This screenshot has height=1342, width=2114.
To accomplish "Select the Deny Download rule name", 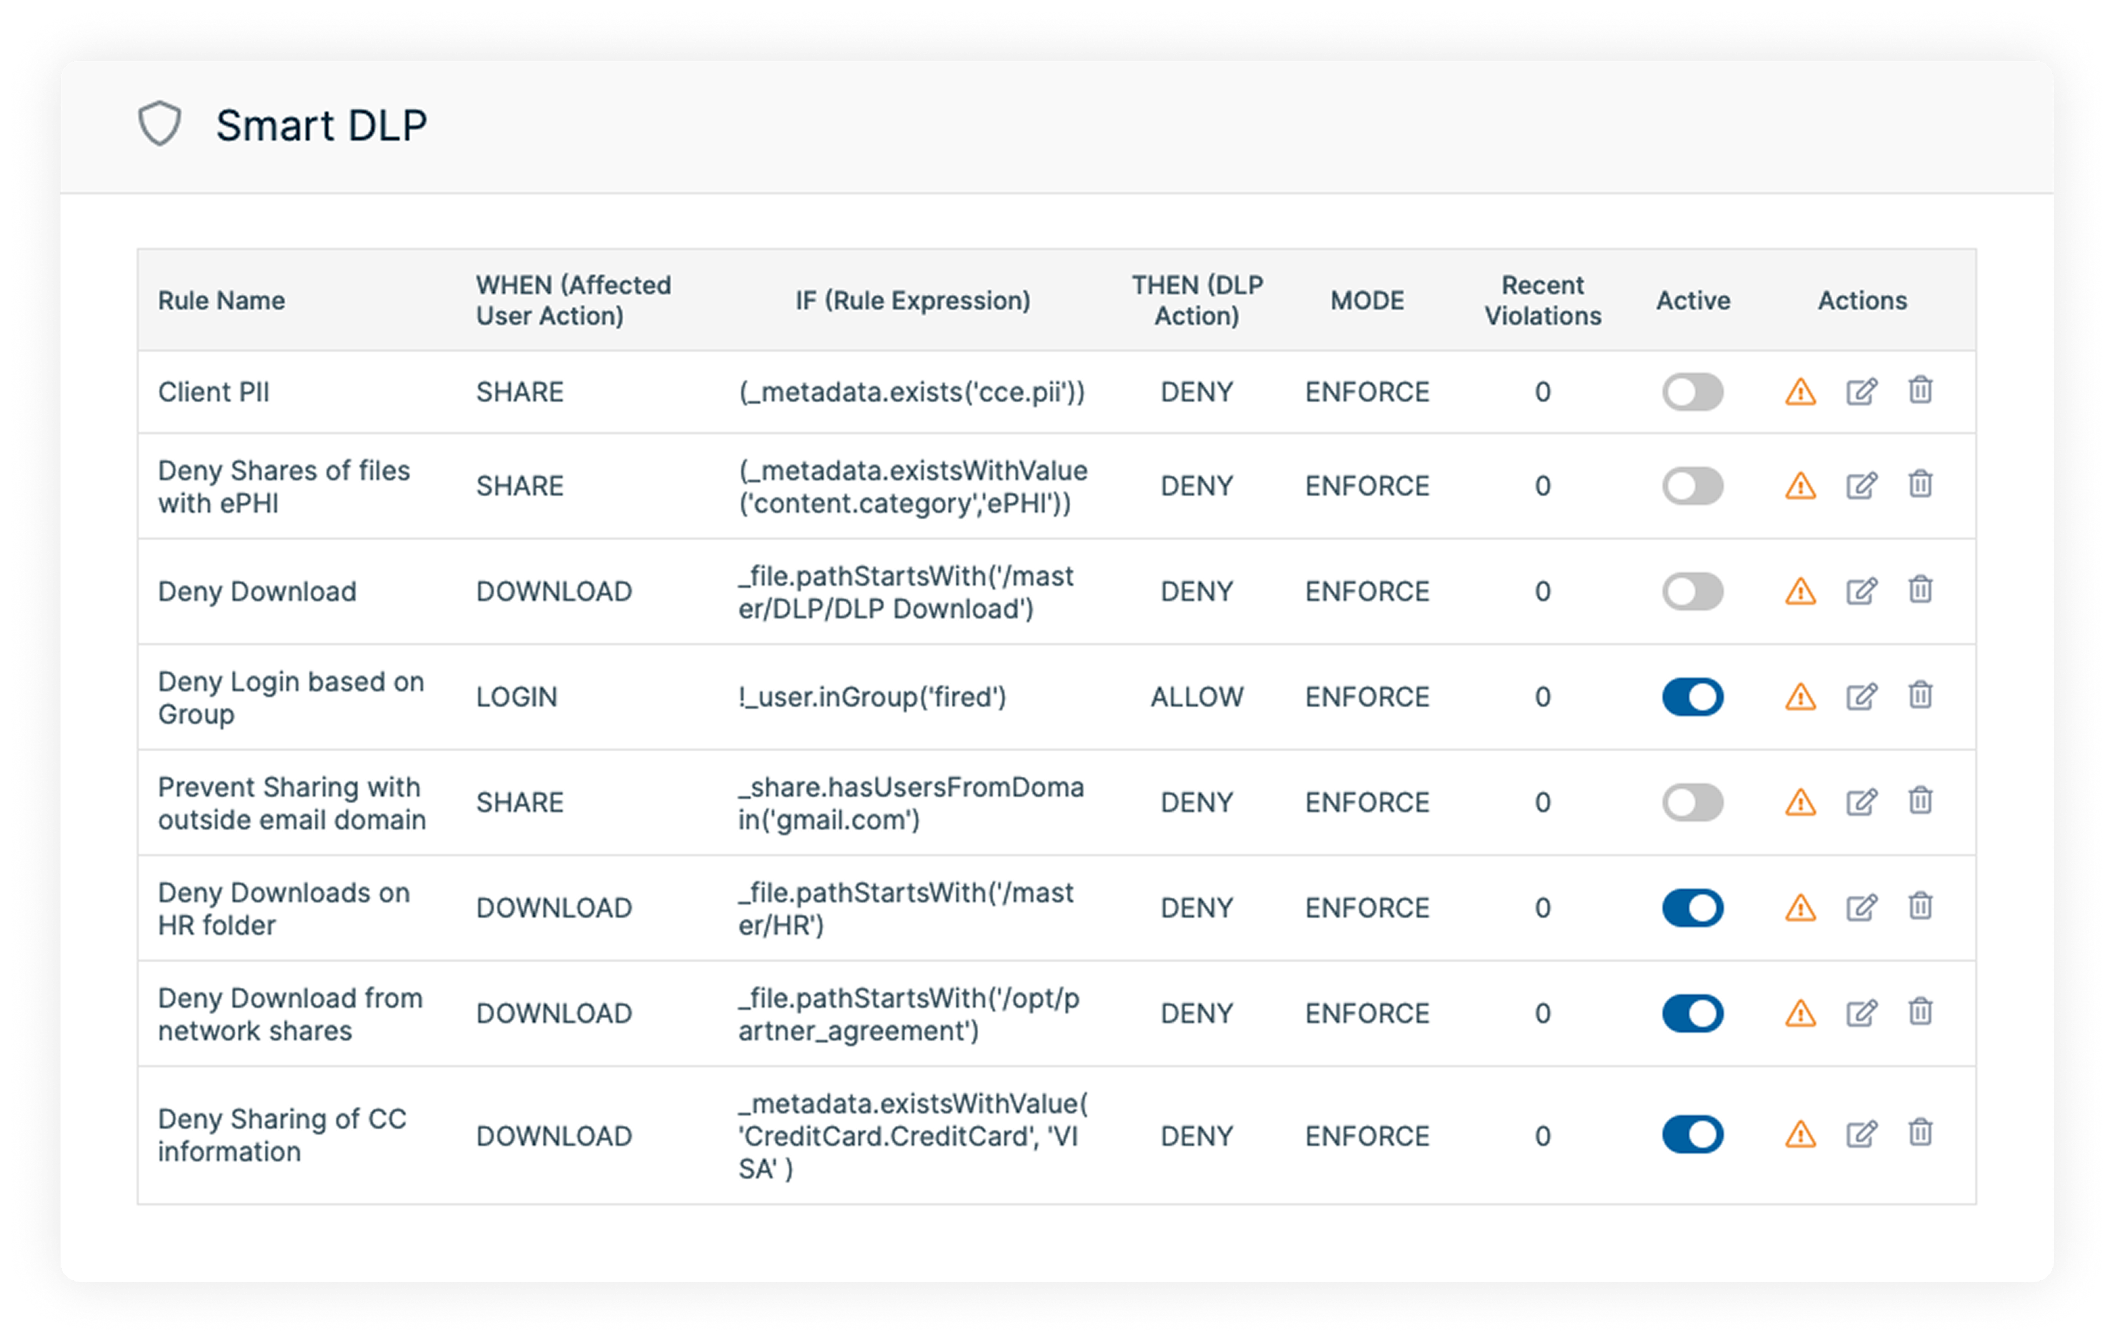I will point(257,591).
